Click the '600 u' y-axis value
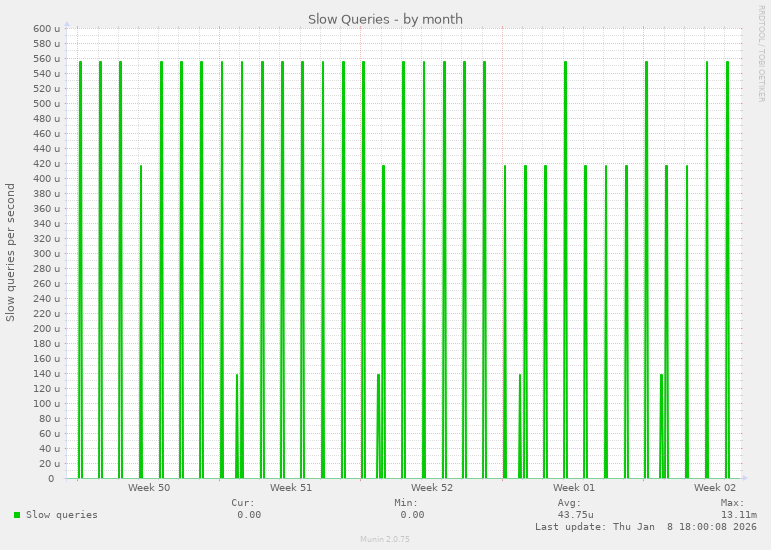 coord(47,29)
